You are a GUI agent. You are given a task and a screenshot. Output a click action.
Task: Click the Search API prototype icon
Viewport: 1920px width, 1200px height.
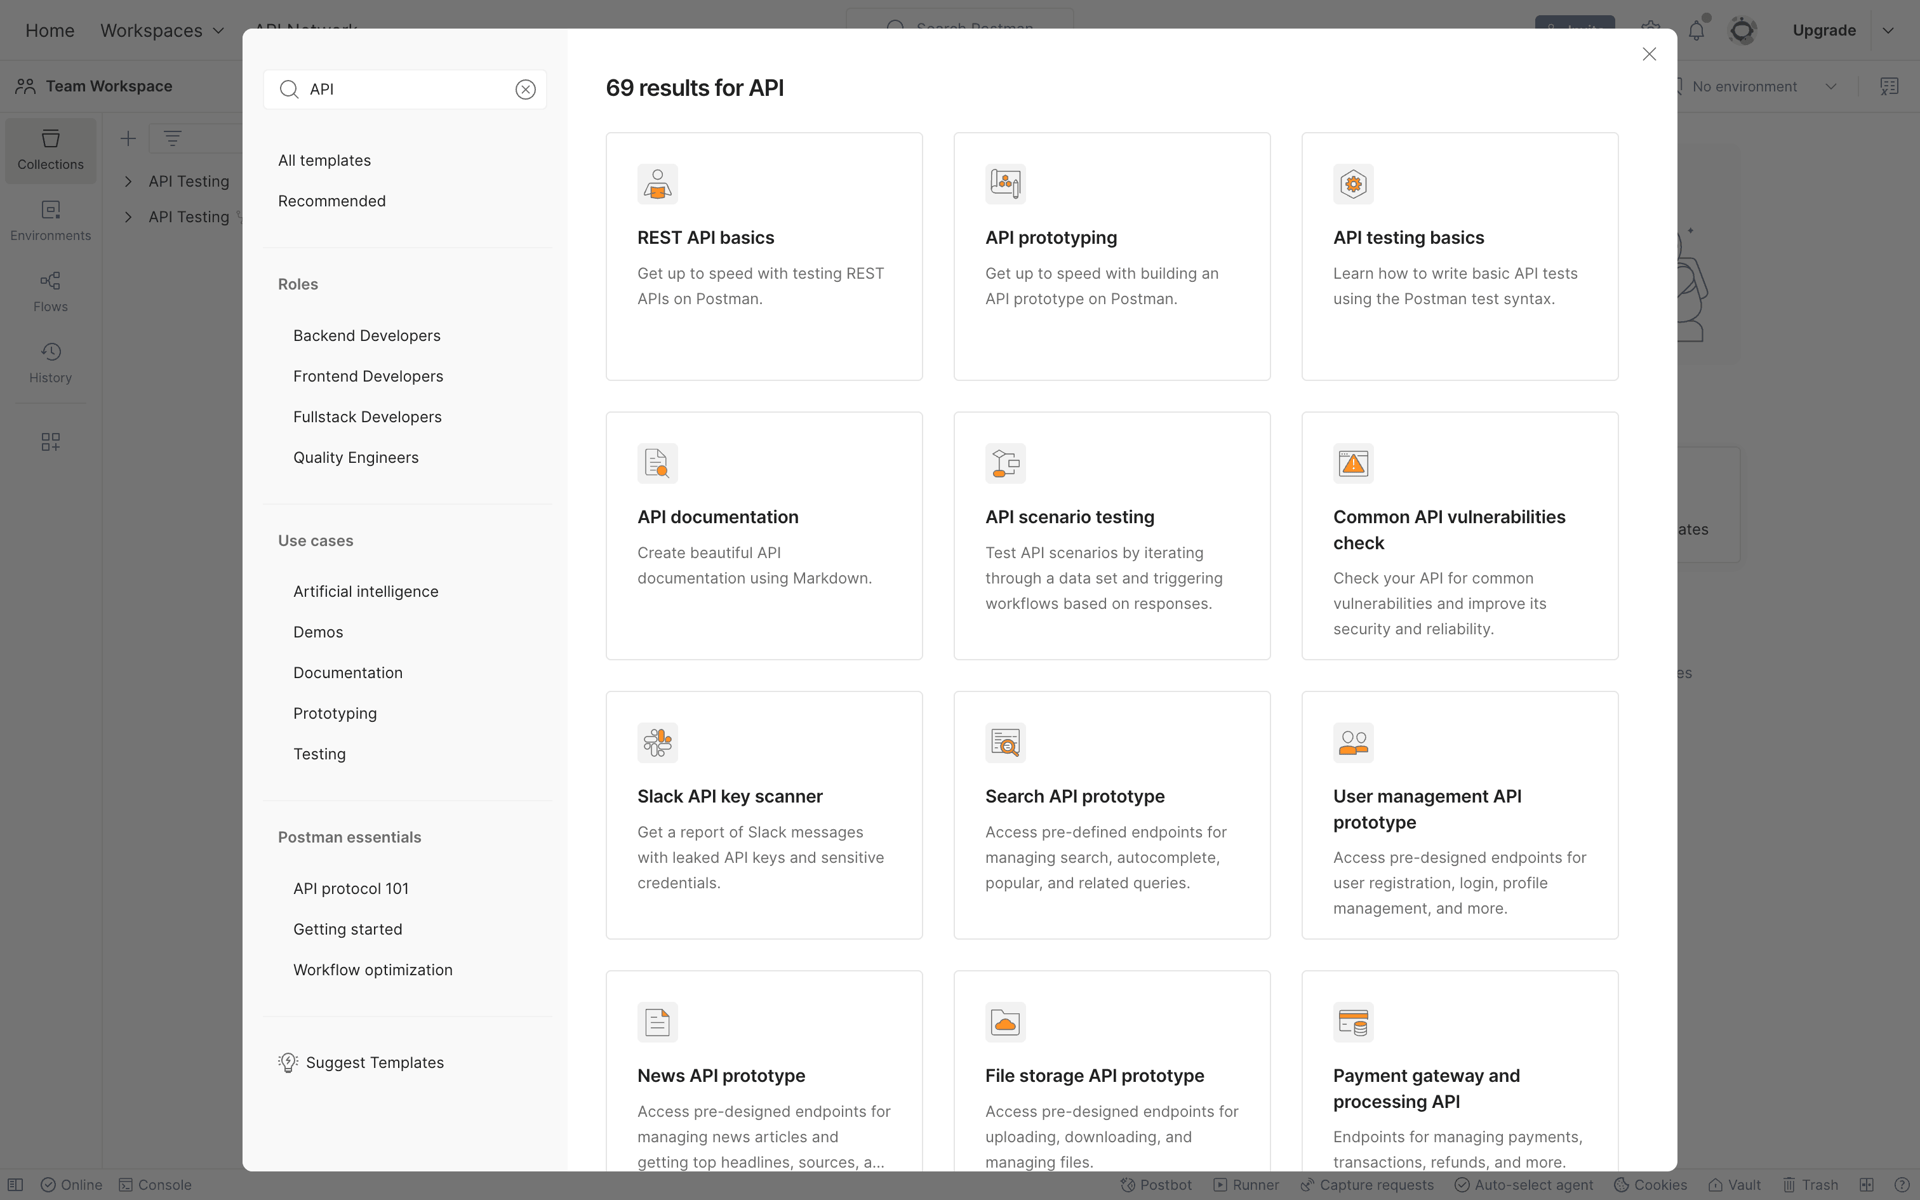coord(1005,743)
